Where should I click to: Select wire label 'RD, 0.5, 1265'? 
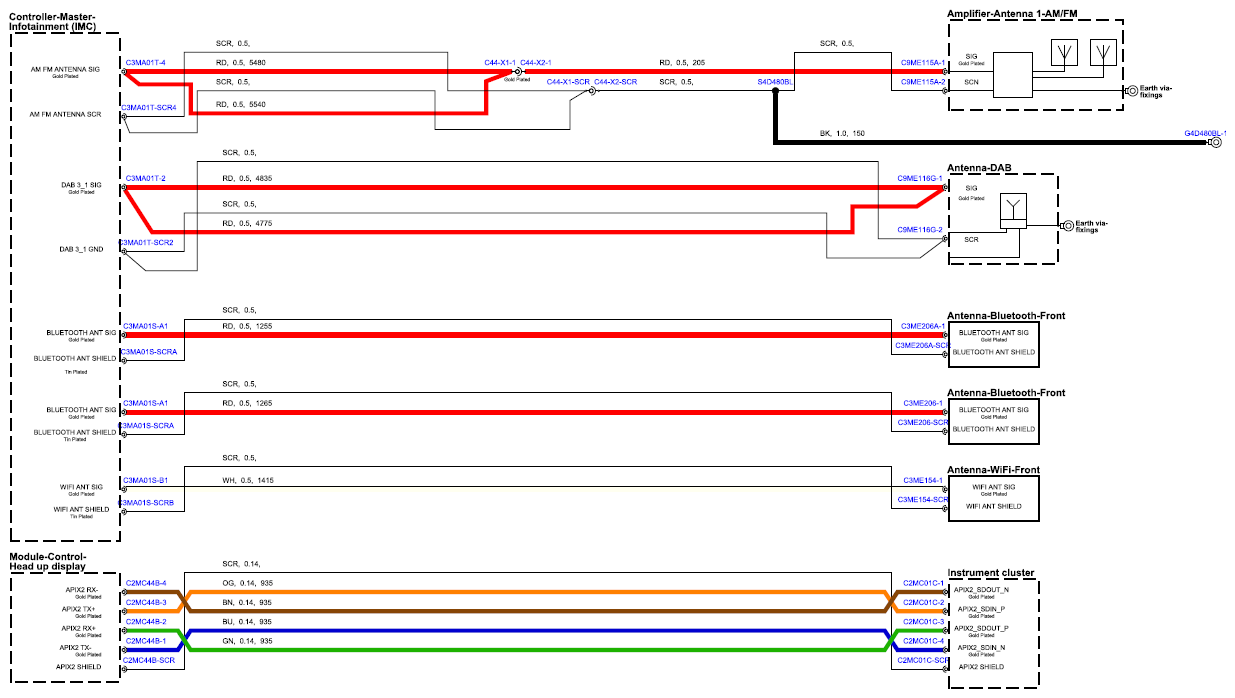[x=247, y=403]
